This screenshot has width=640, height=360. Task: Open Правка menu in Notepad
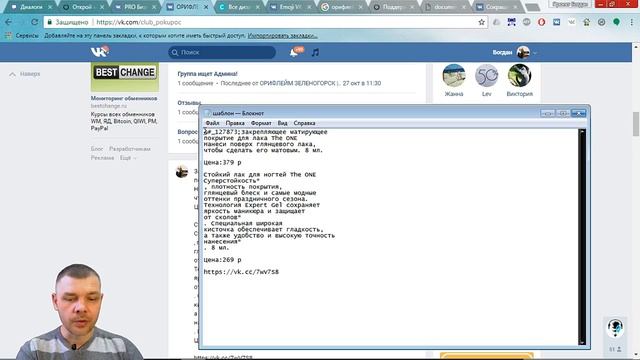235,123
